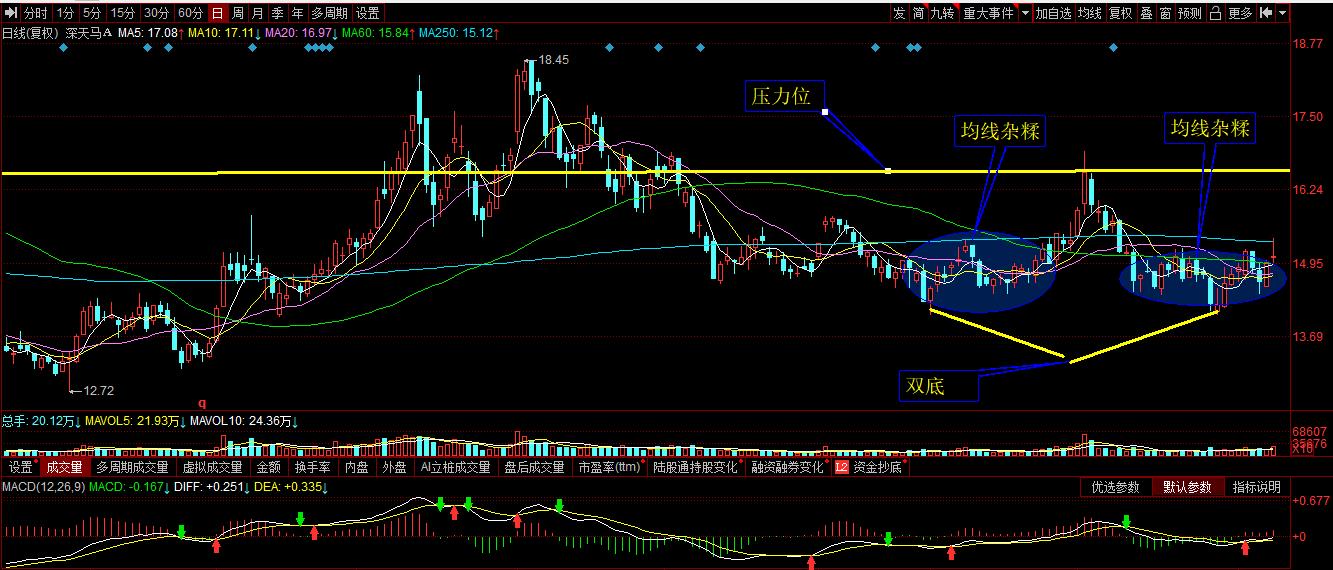Select the 换手率 turnover tab
Viewport: 1333px width, 570px height.
tap(313, 467)
